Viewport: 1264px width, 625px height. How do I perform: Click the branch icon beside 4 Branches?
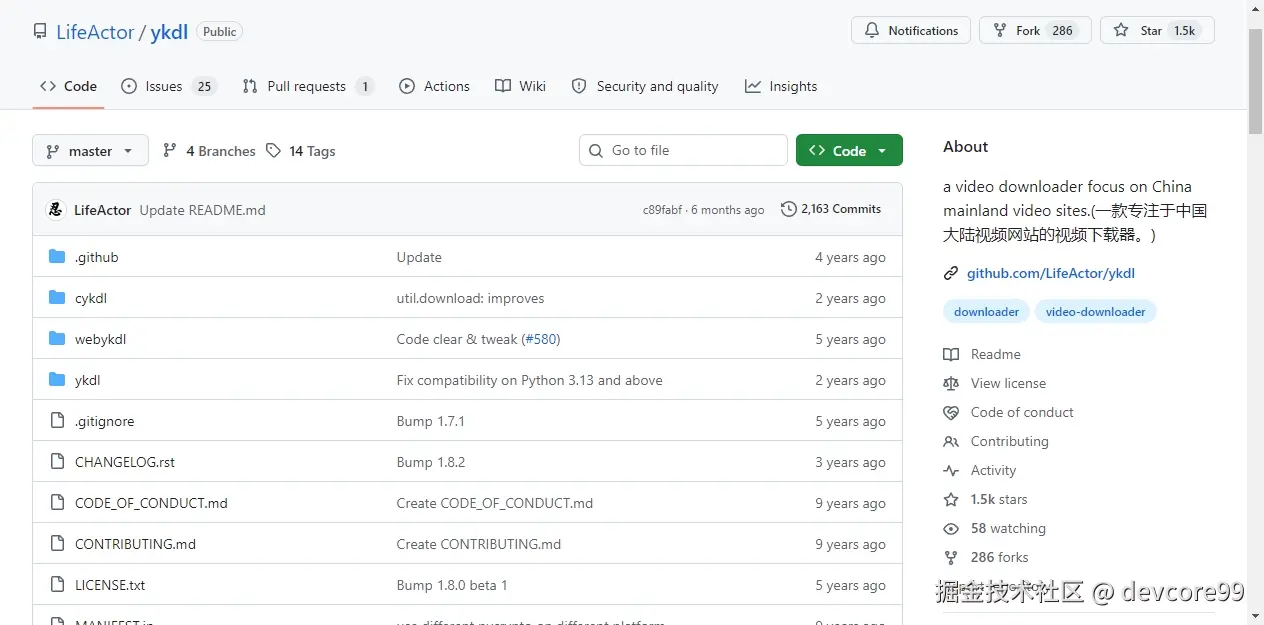[170, 151]
